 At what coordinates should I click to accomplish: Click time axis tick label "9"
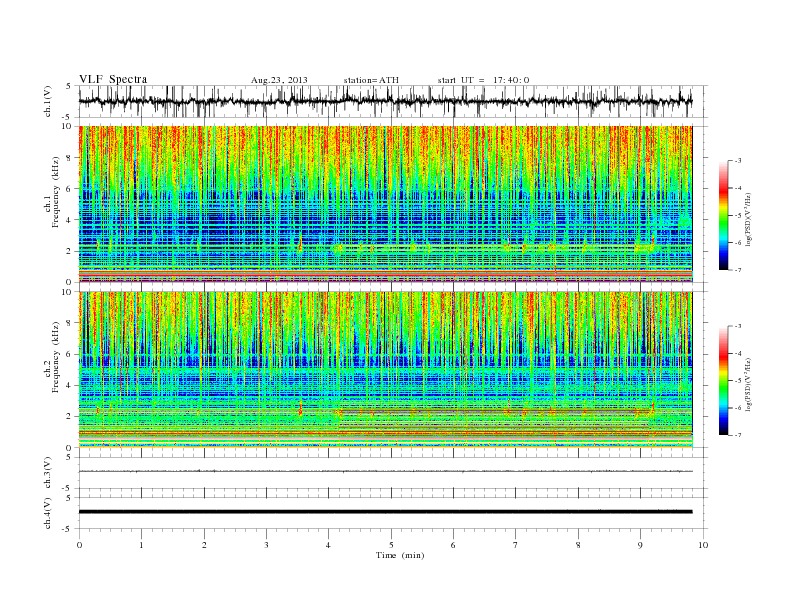[640, 545]
